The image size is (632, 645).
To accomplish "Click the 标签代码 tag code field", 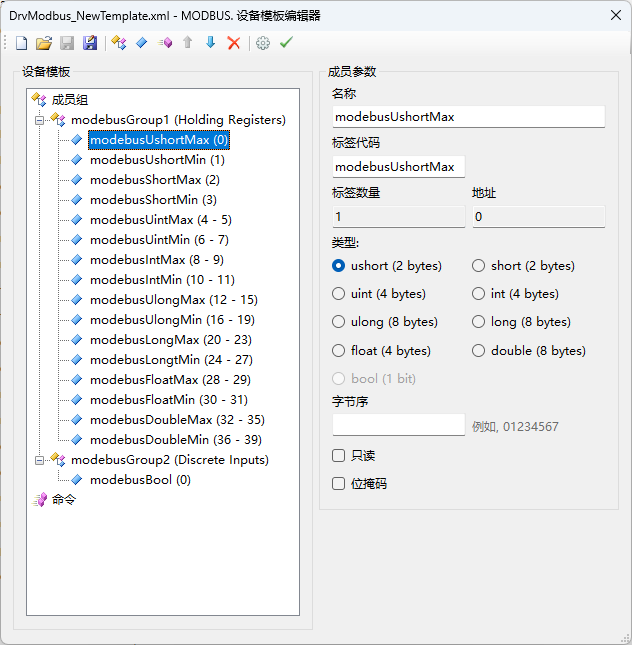I will (x=399, y=167).
